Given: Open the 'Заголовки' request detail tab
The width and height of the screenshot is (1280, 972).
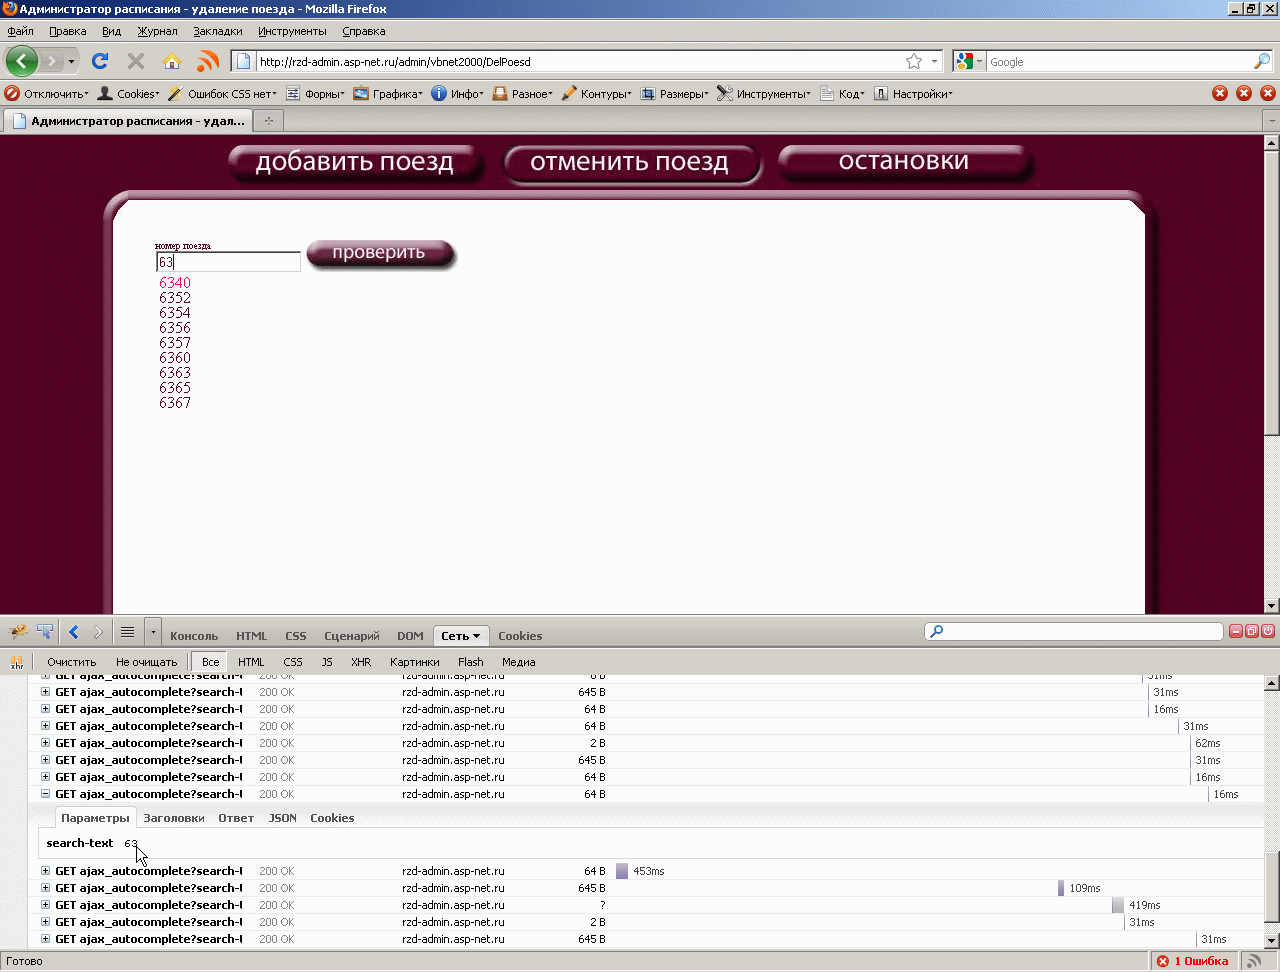Looking at the screenshot, I should tap(174, 818).
